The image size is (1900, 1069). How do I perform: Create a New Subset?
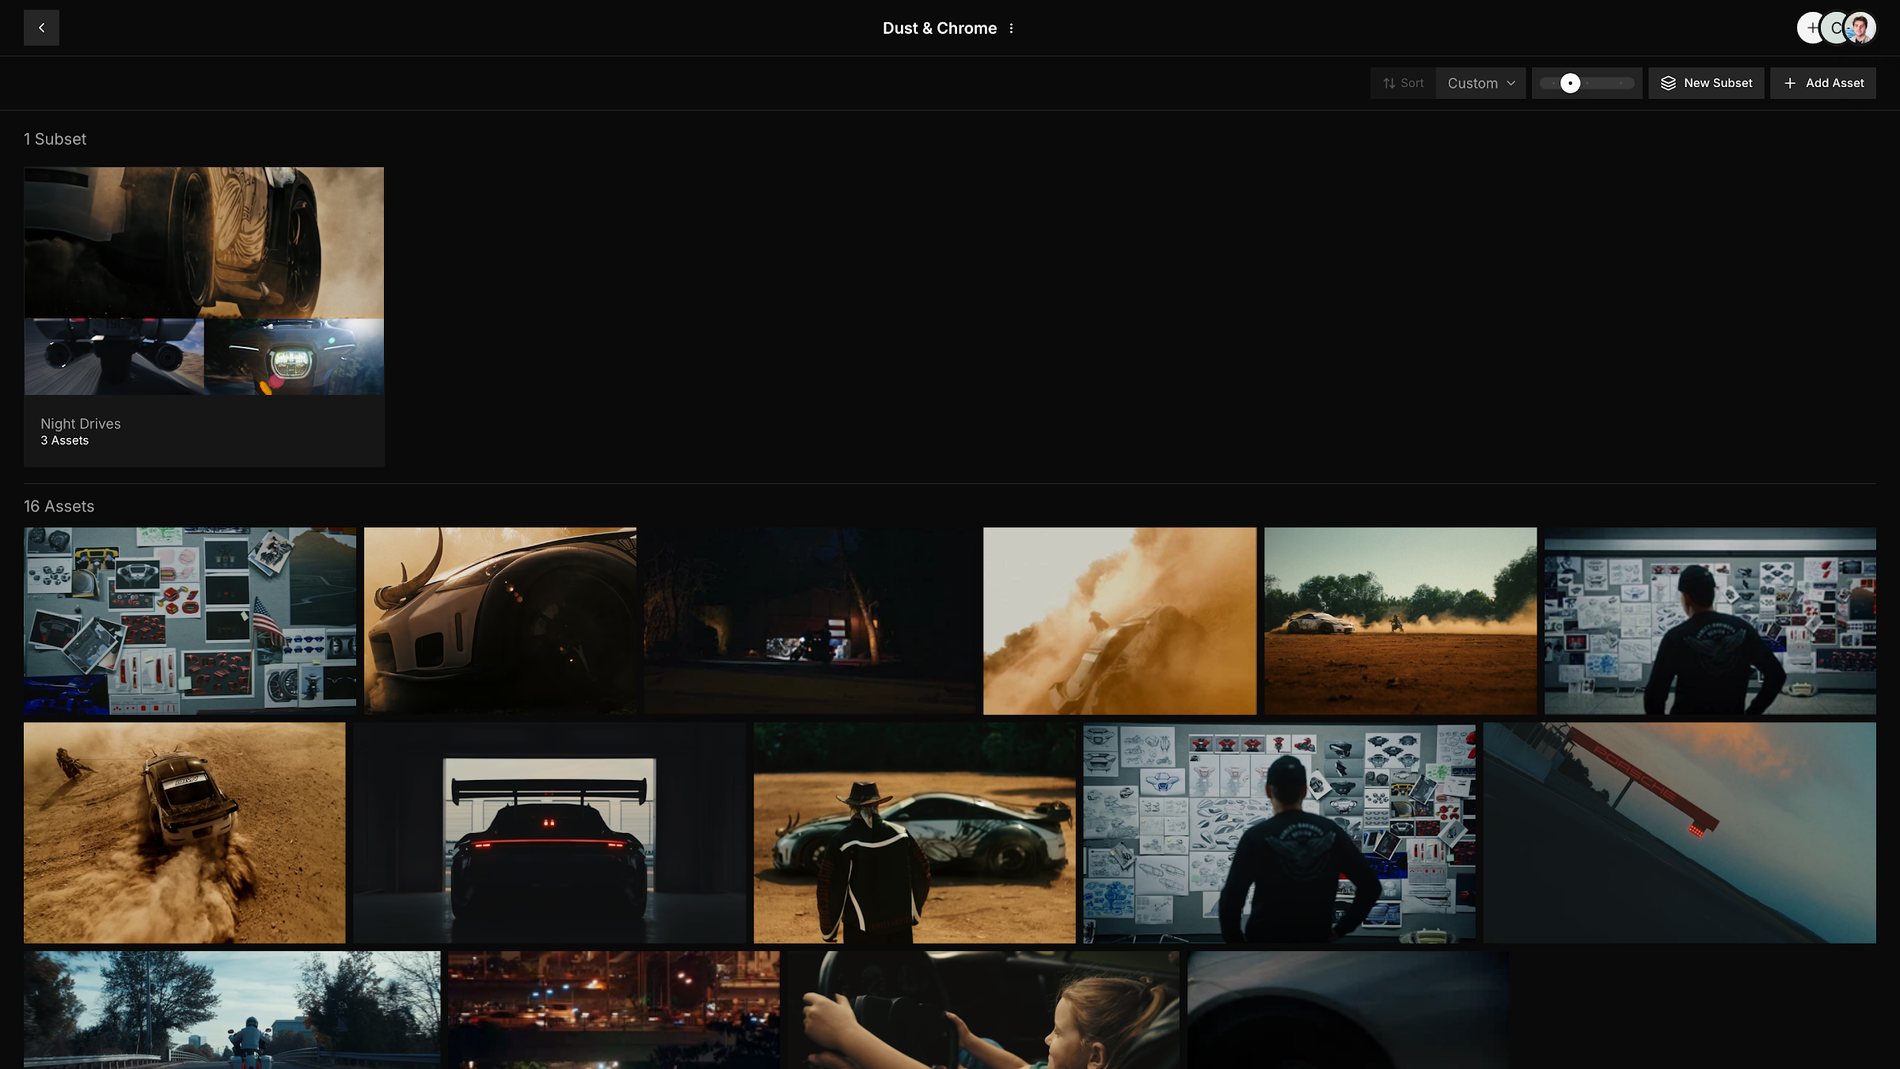[x=1706, y=83]
